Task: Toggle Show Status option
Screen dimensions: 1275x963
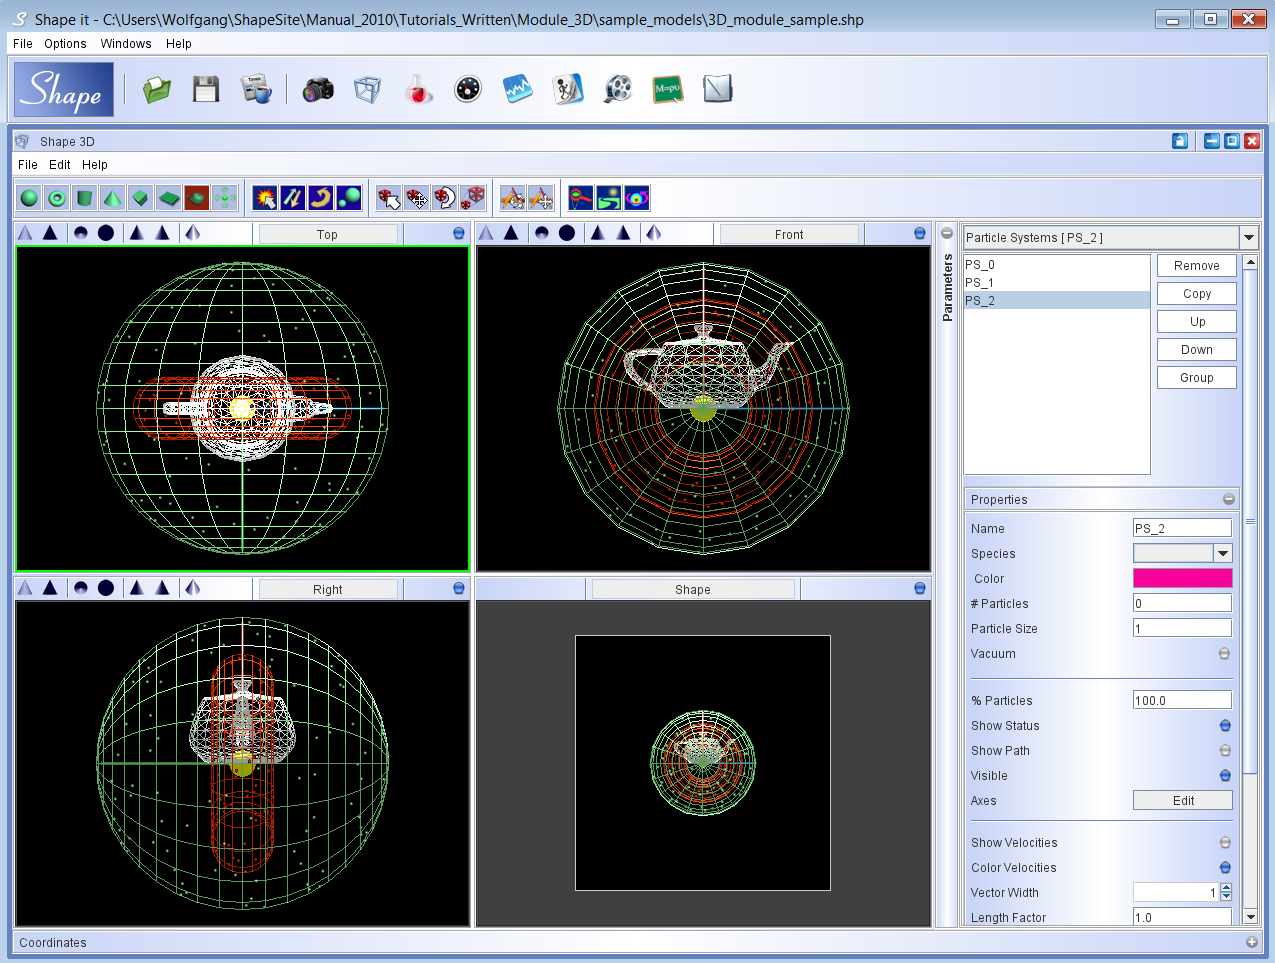Action: tap(1225, 726)
